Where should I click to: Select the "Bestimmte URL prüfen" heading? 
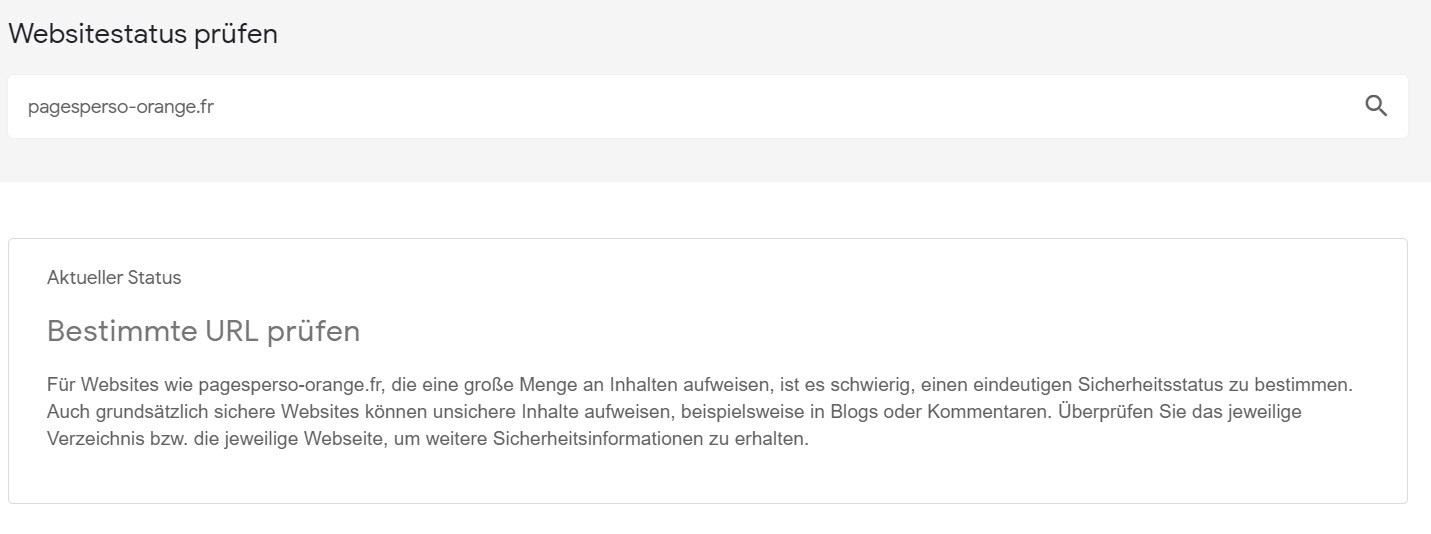tap(203, 331)
